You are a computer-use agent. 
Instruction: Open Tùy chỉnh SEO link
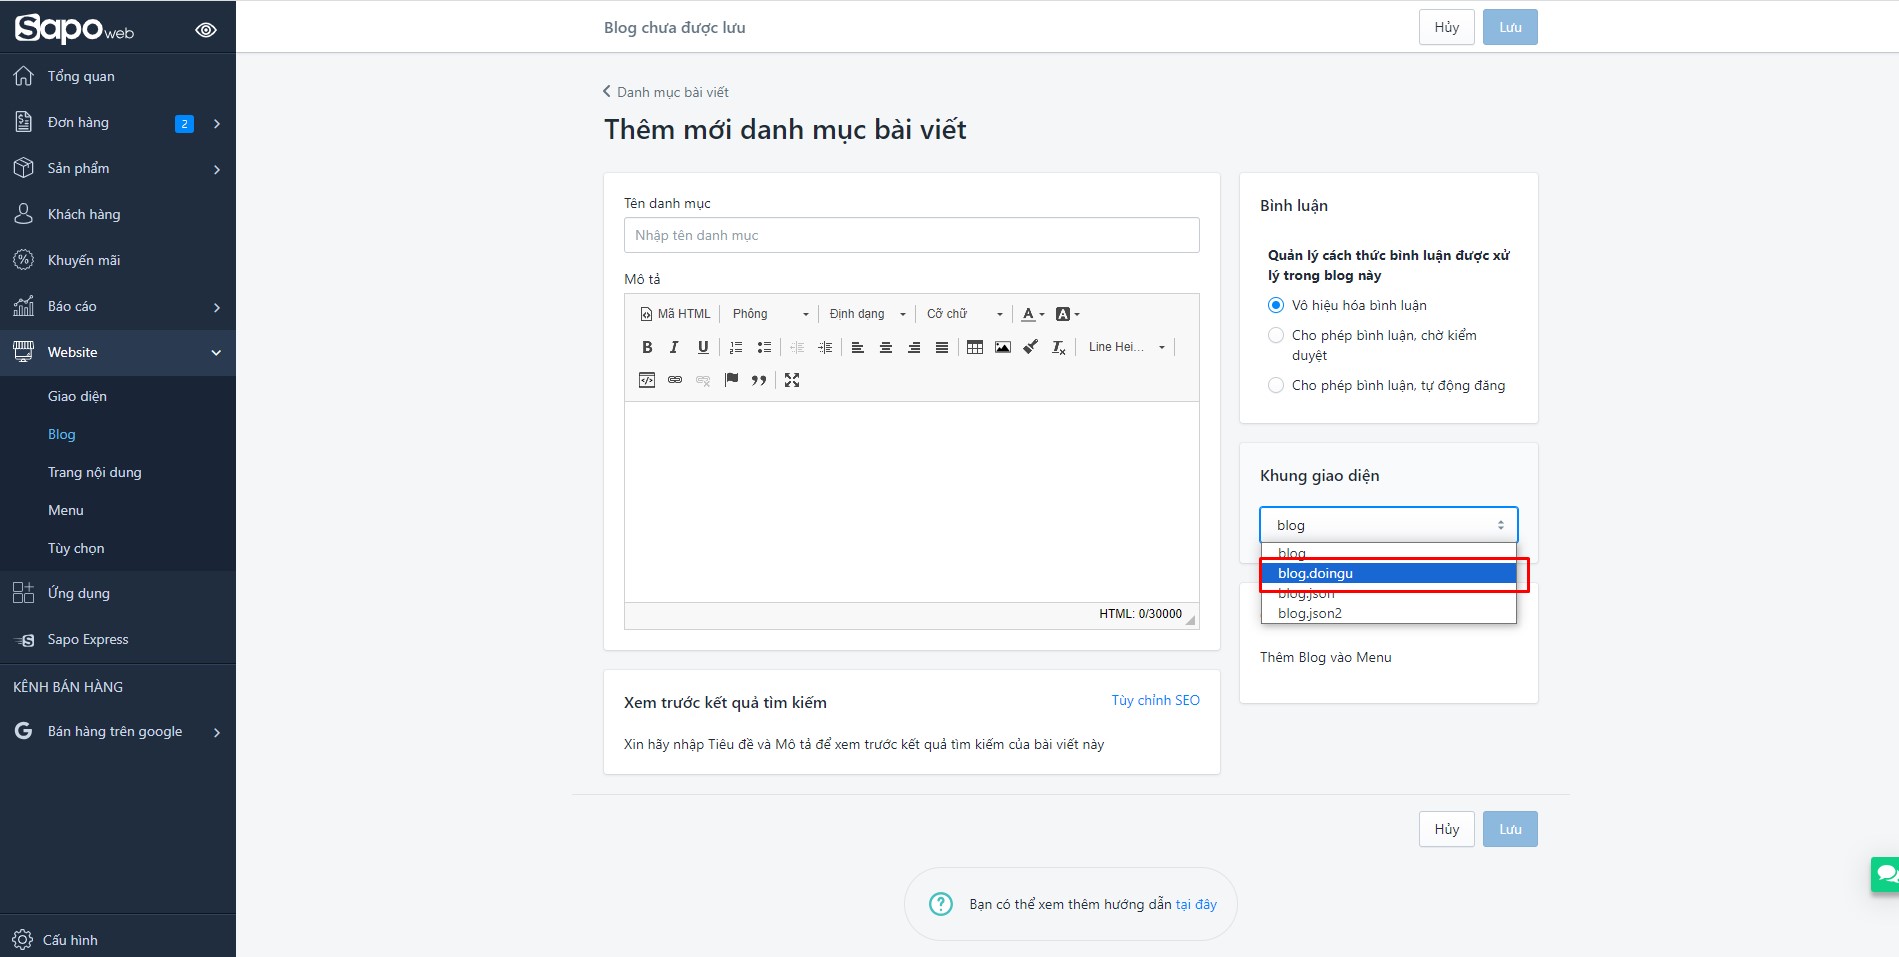pos(1155,700)
